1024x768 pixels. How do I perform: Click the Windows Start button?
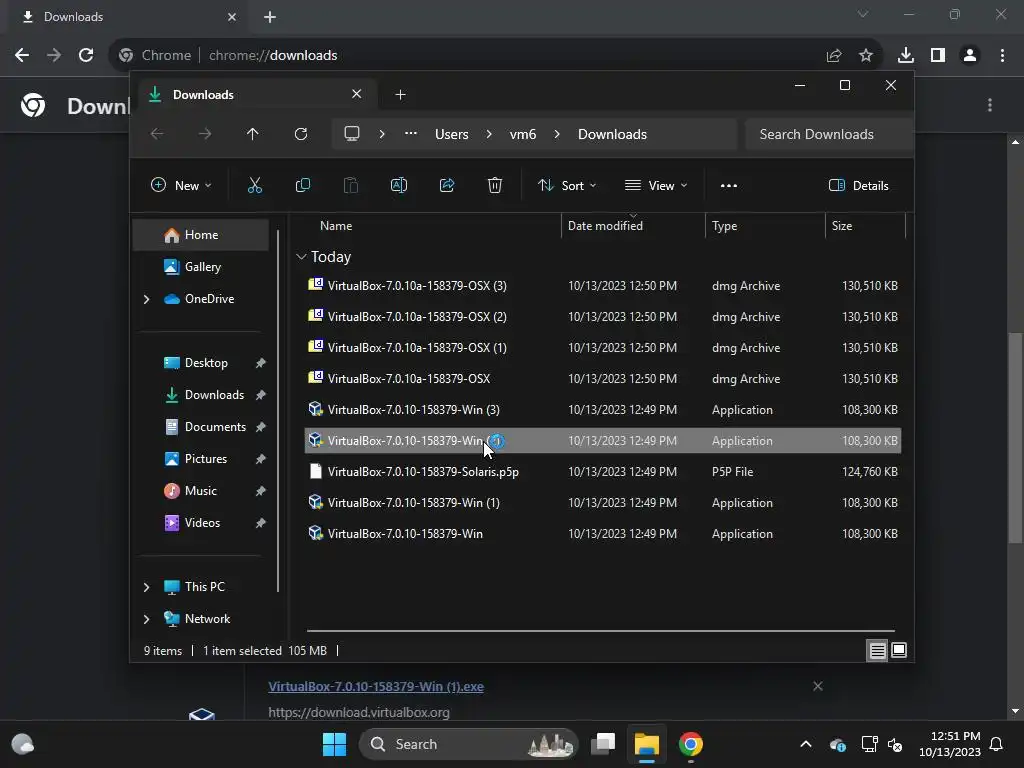334,744
